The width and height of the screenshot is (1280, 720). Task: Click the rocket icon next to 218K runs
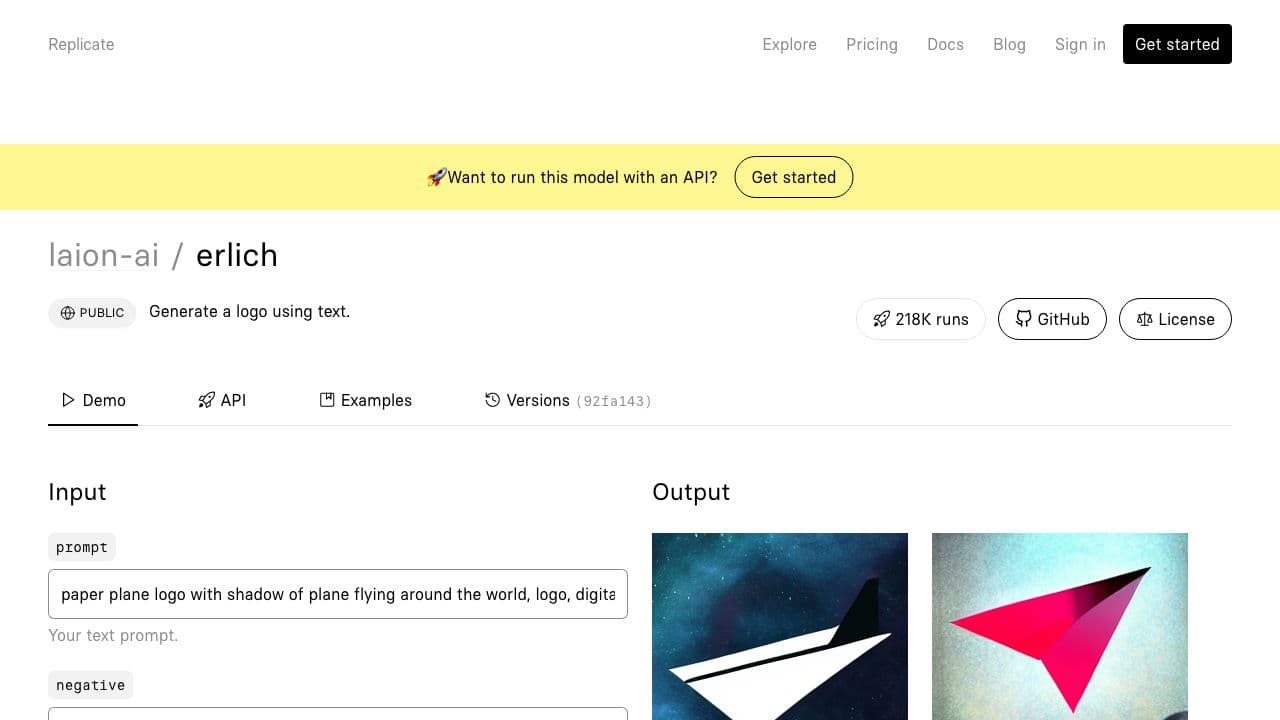tap(881, 319)
